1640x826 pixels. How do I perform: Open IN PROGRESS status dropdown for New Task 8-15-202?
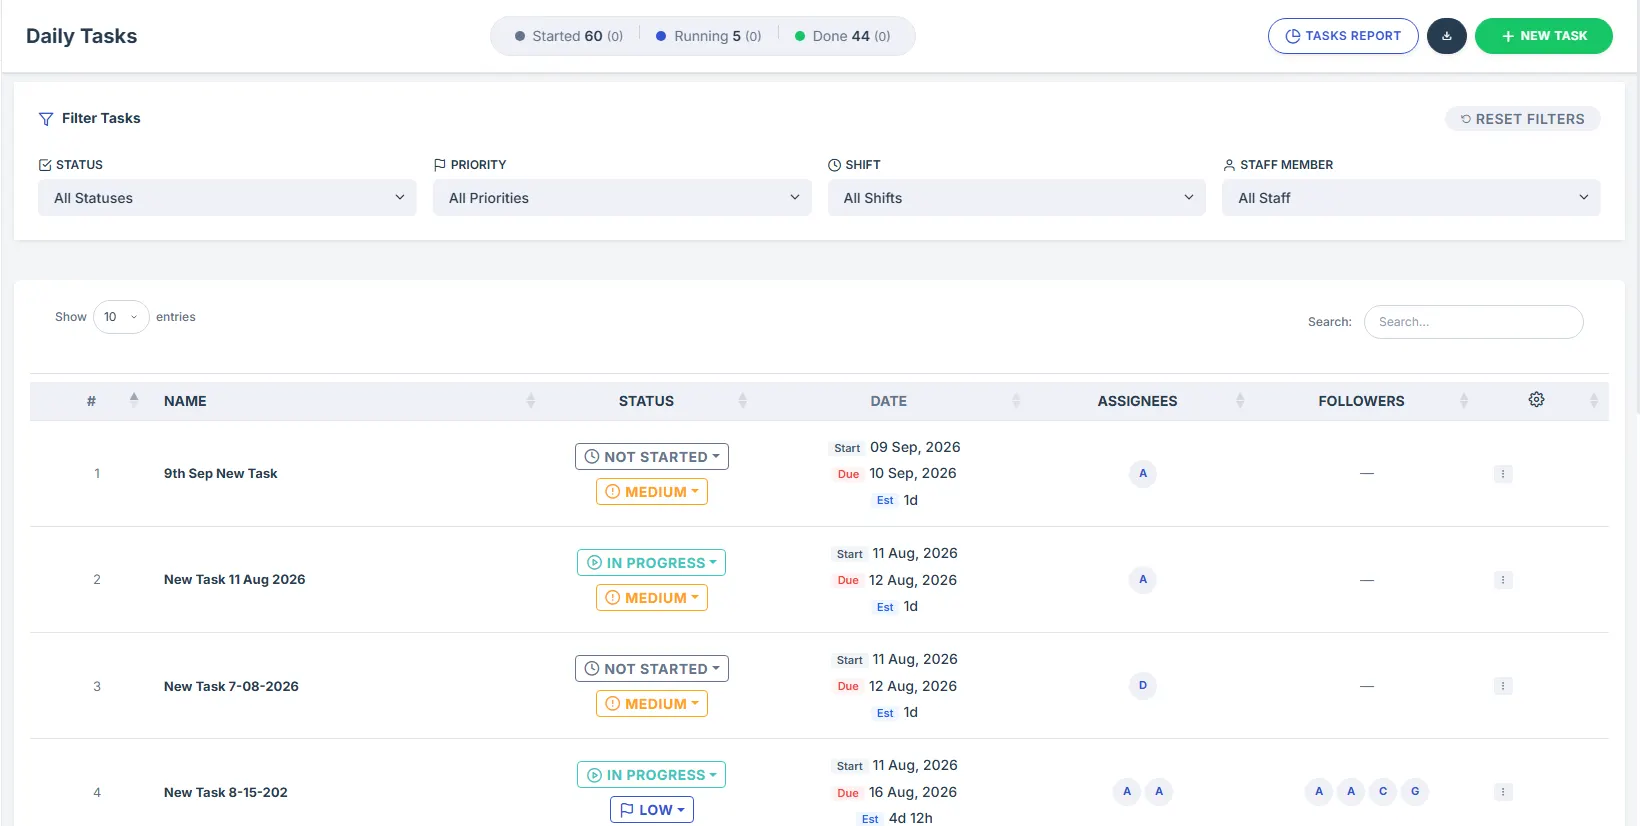651,775
